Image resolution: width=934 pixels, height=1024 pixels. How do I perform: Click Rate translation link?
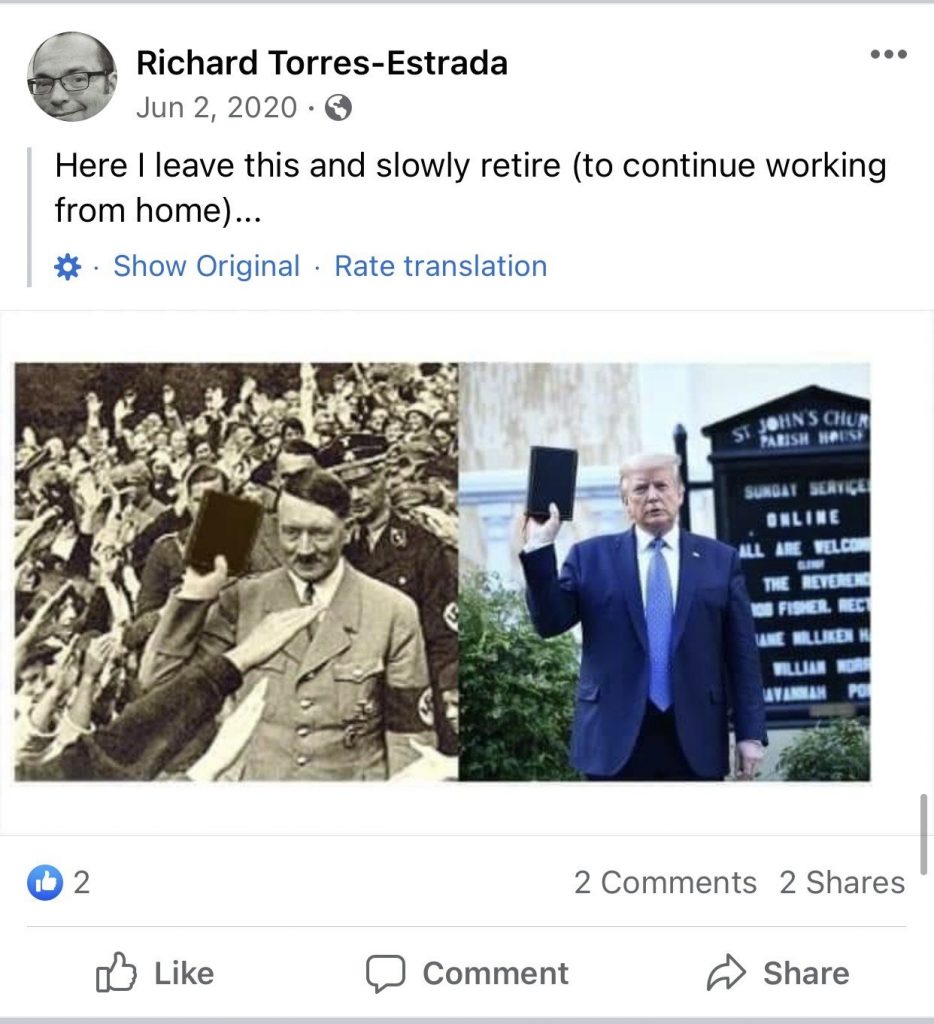click(441, 266)
